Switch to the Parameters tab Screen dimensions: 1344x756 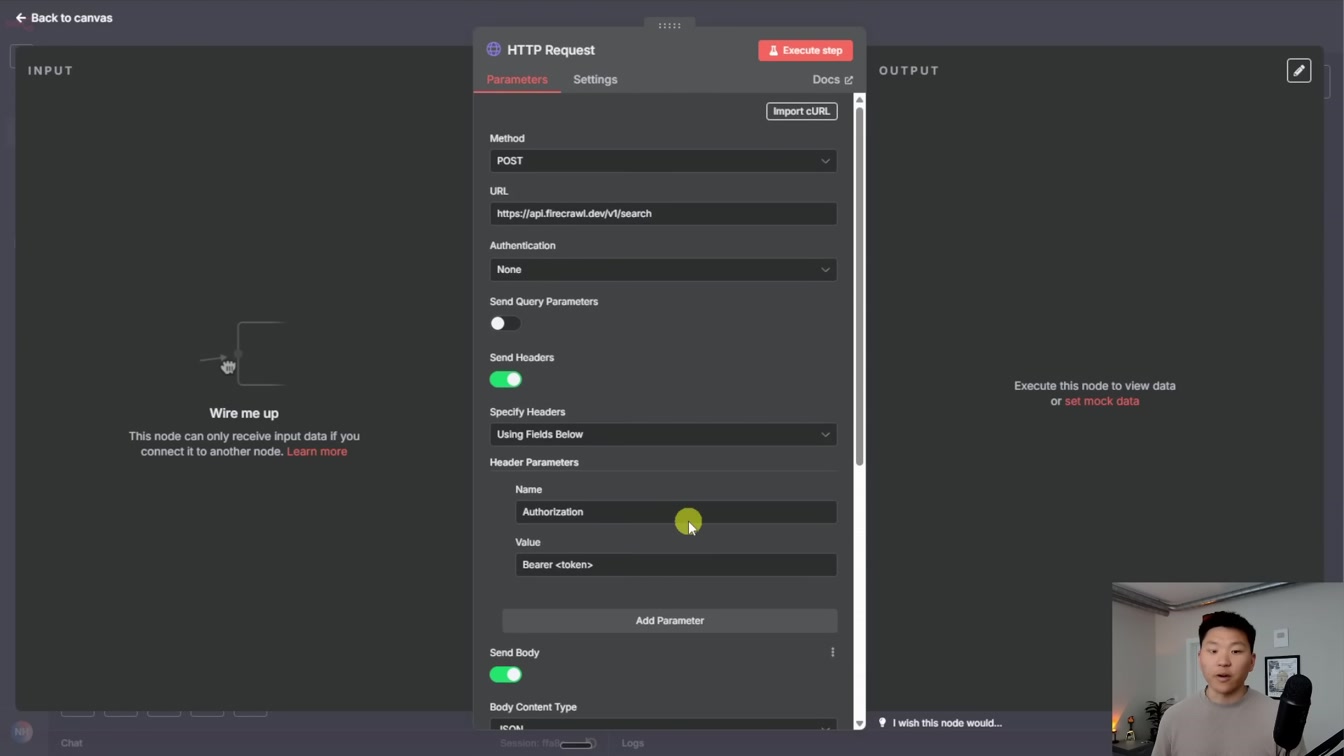pos(517,80)
